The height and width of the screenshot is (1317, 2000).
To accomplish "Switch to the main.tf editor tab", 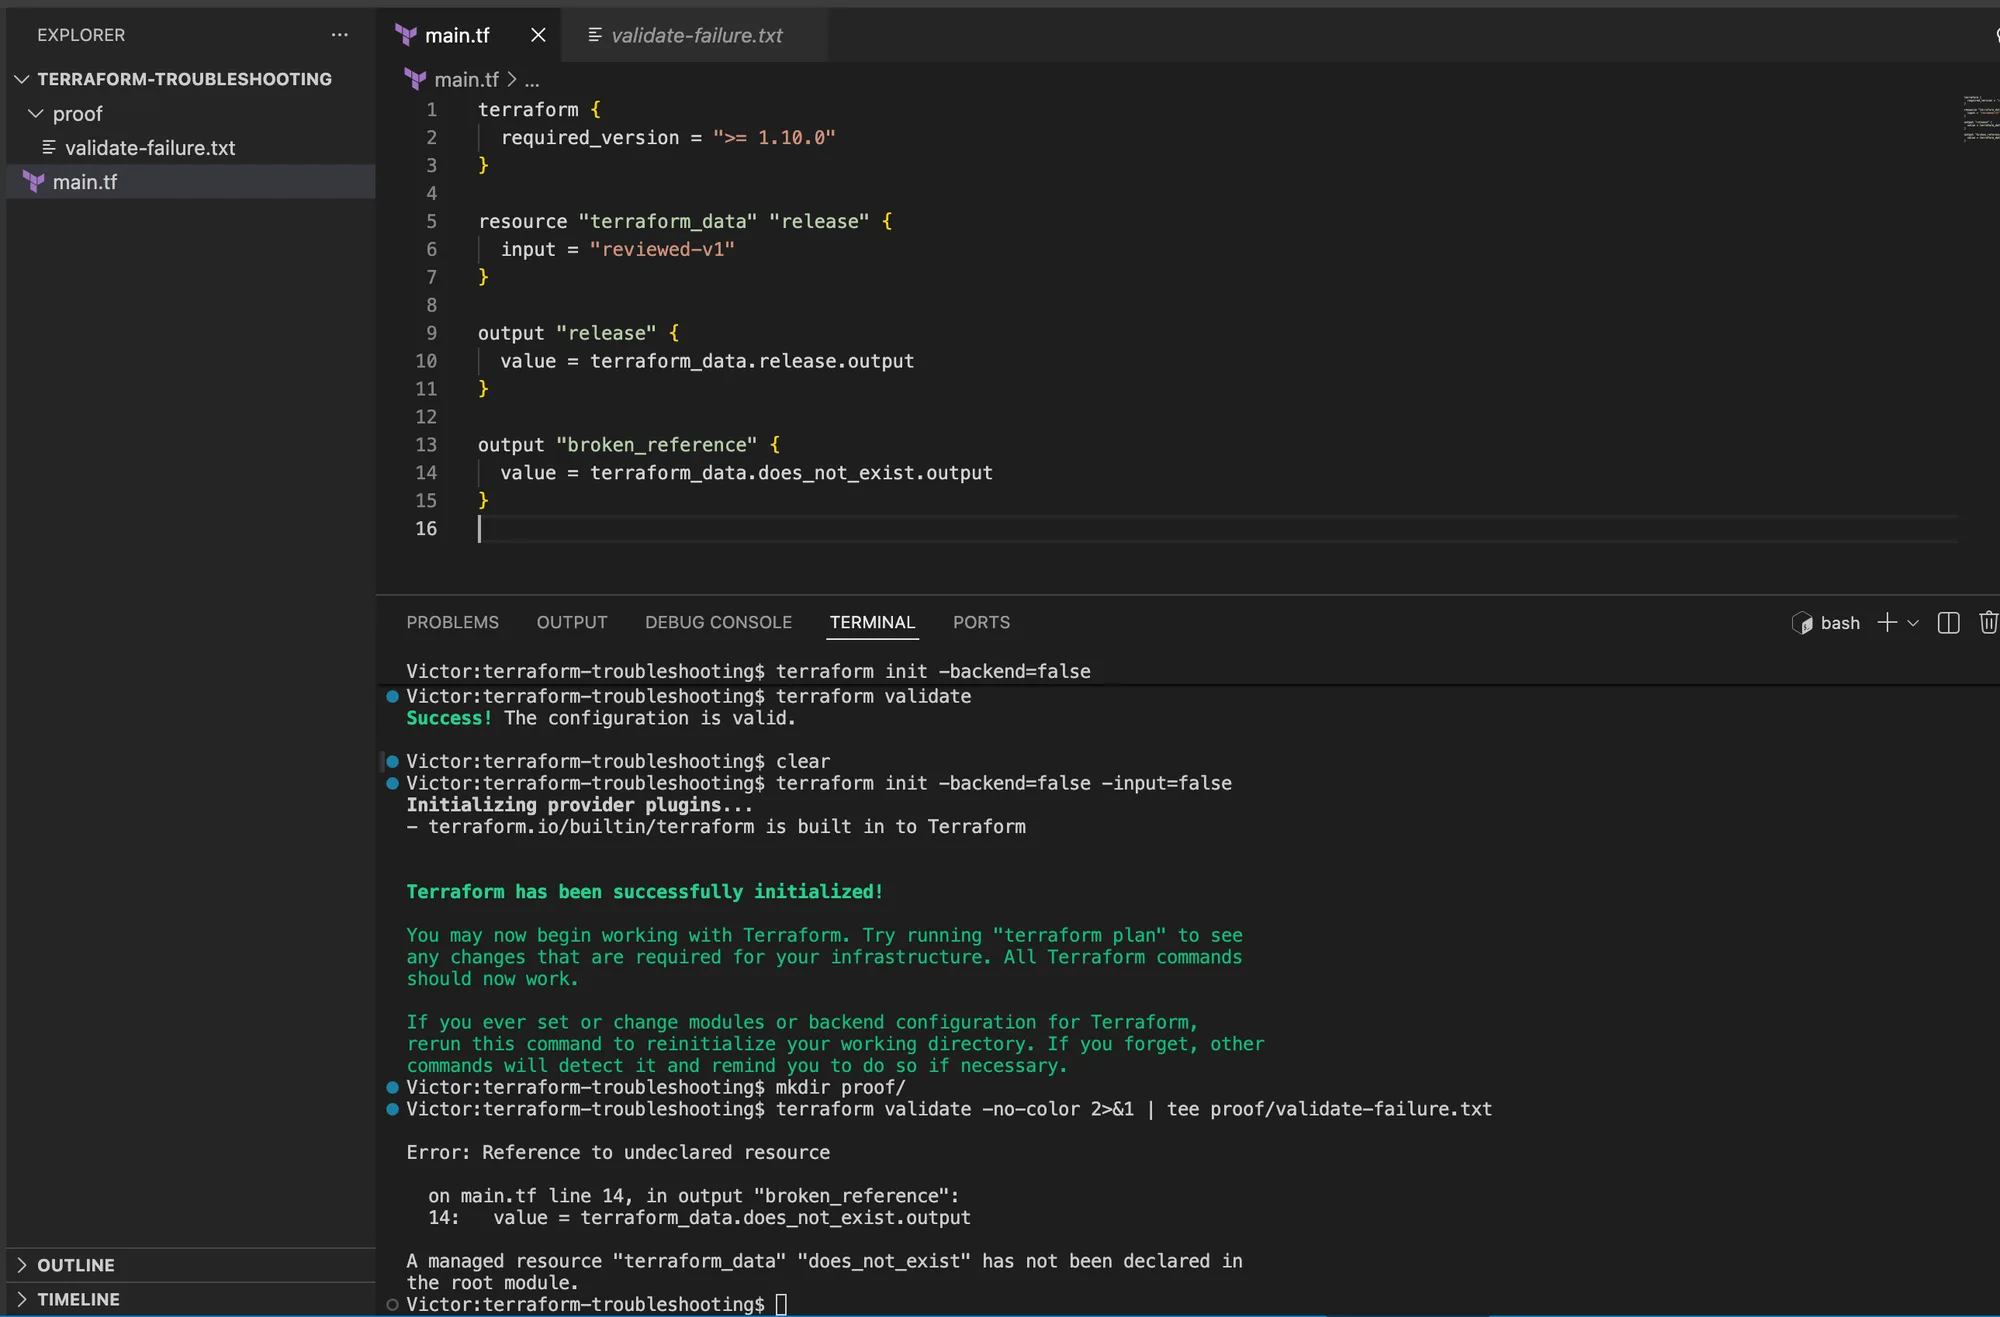I will pyautogui.click(x=457, y=35).
